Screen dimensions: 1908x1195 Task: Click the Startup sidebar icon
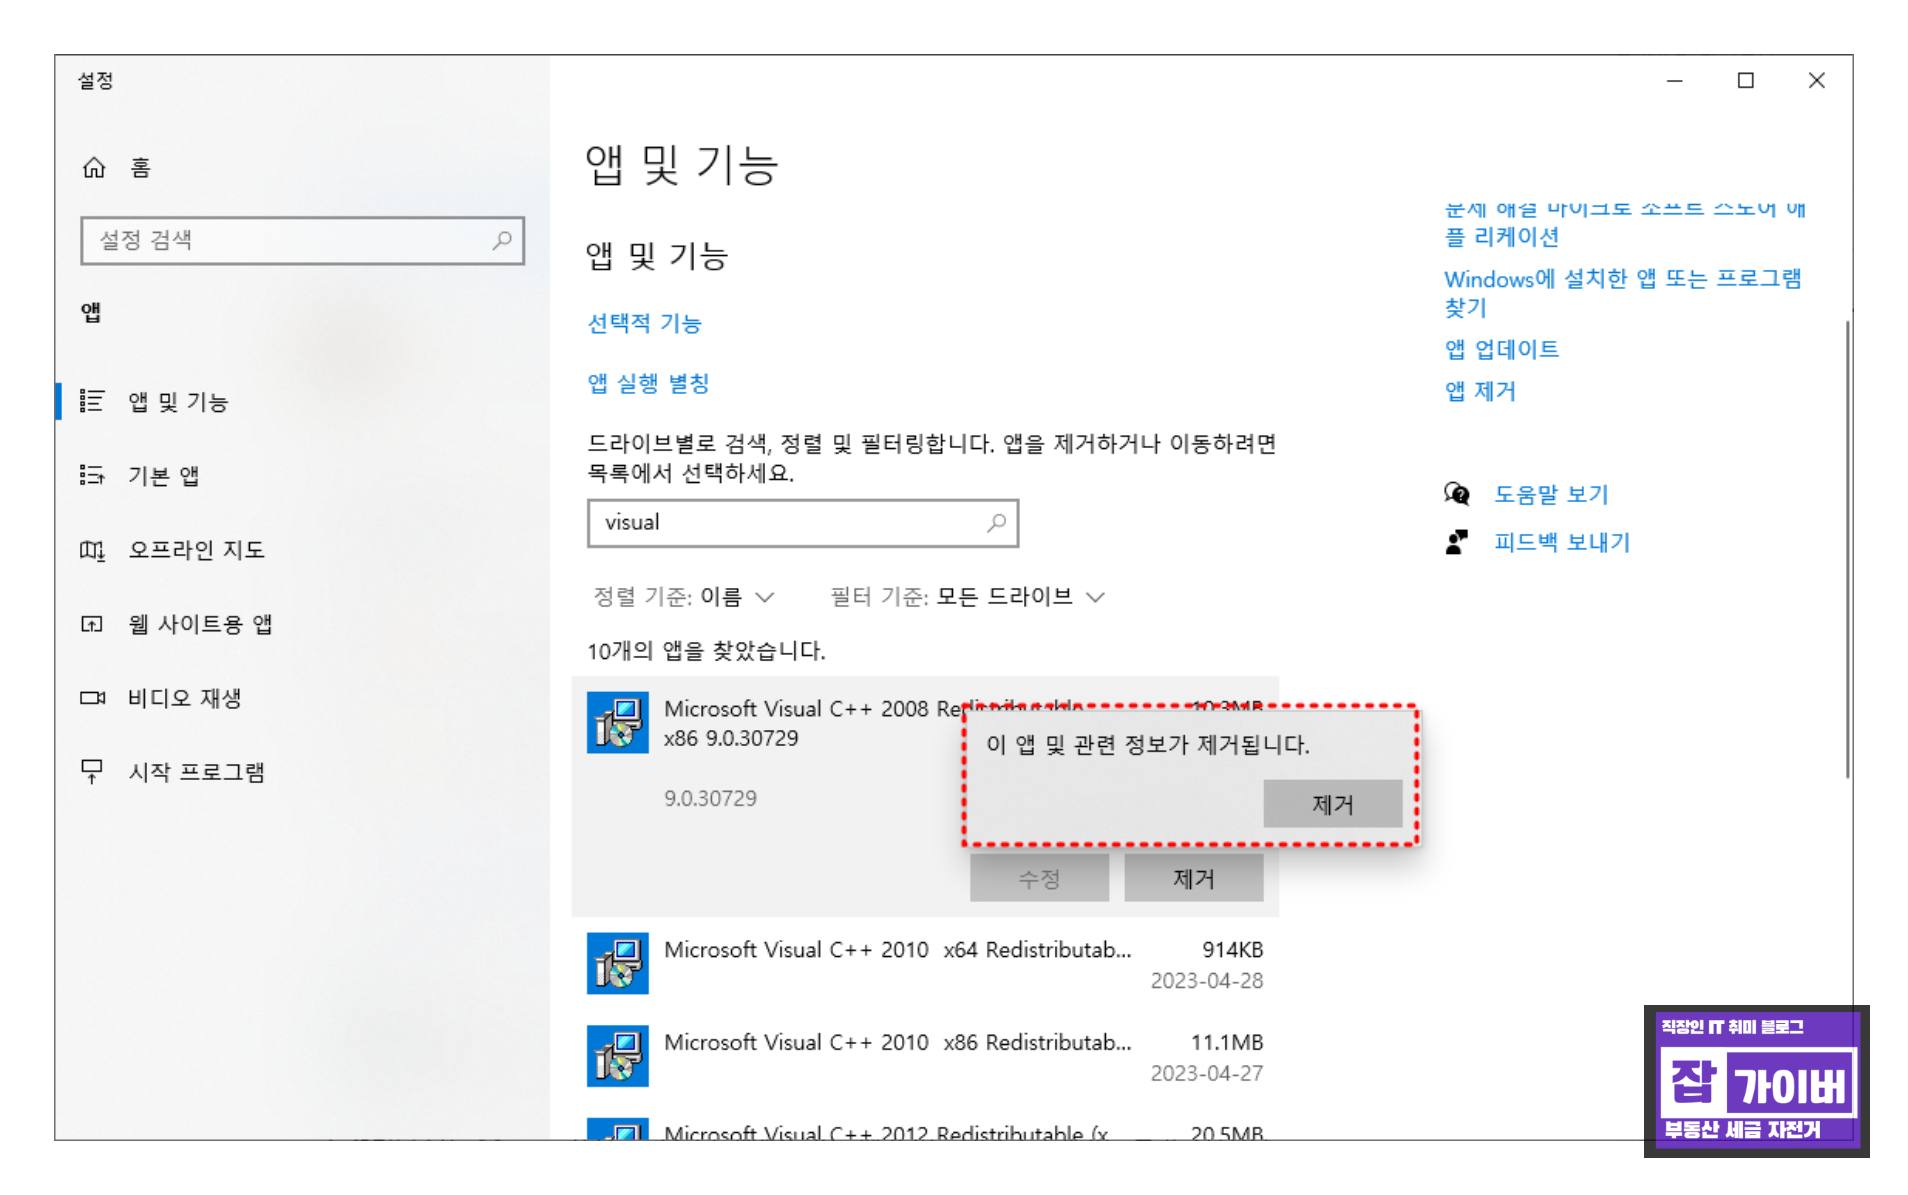(x=92, y=771)
